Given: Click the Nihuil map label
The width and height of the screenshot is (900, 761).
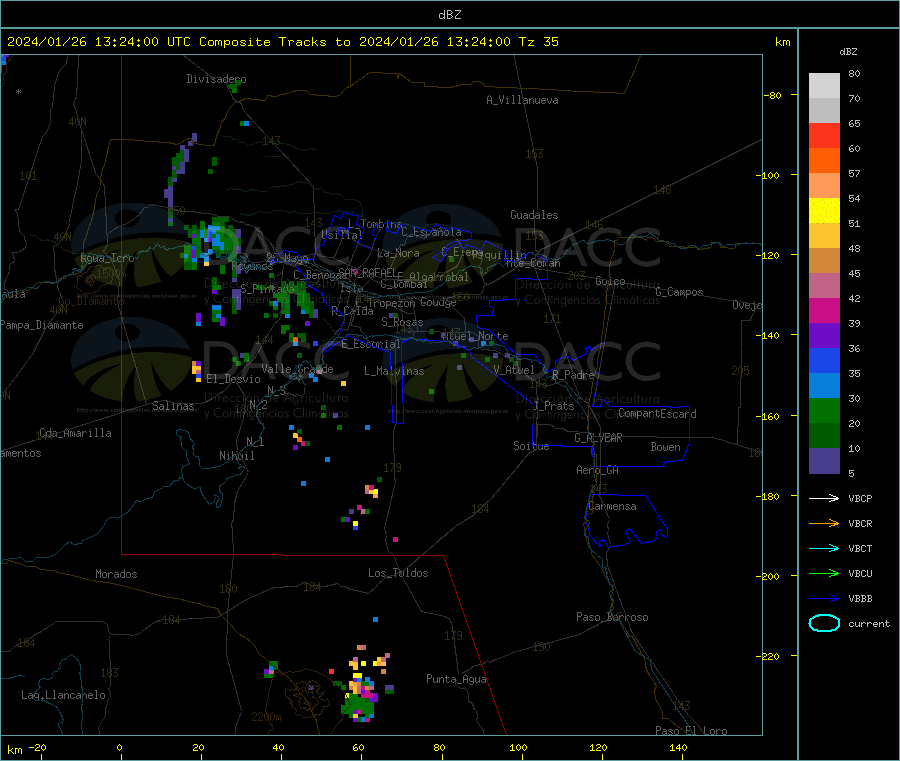Looking at the screenshot, I should (x=237, y=456).
